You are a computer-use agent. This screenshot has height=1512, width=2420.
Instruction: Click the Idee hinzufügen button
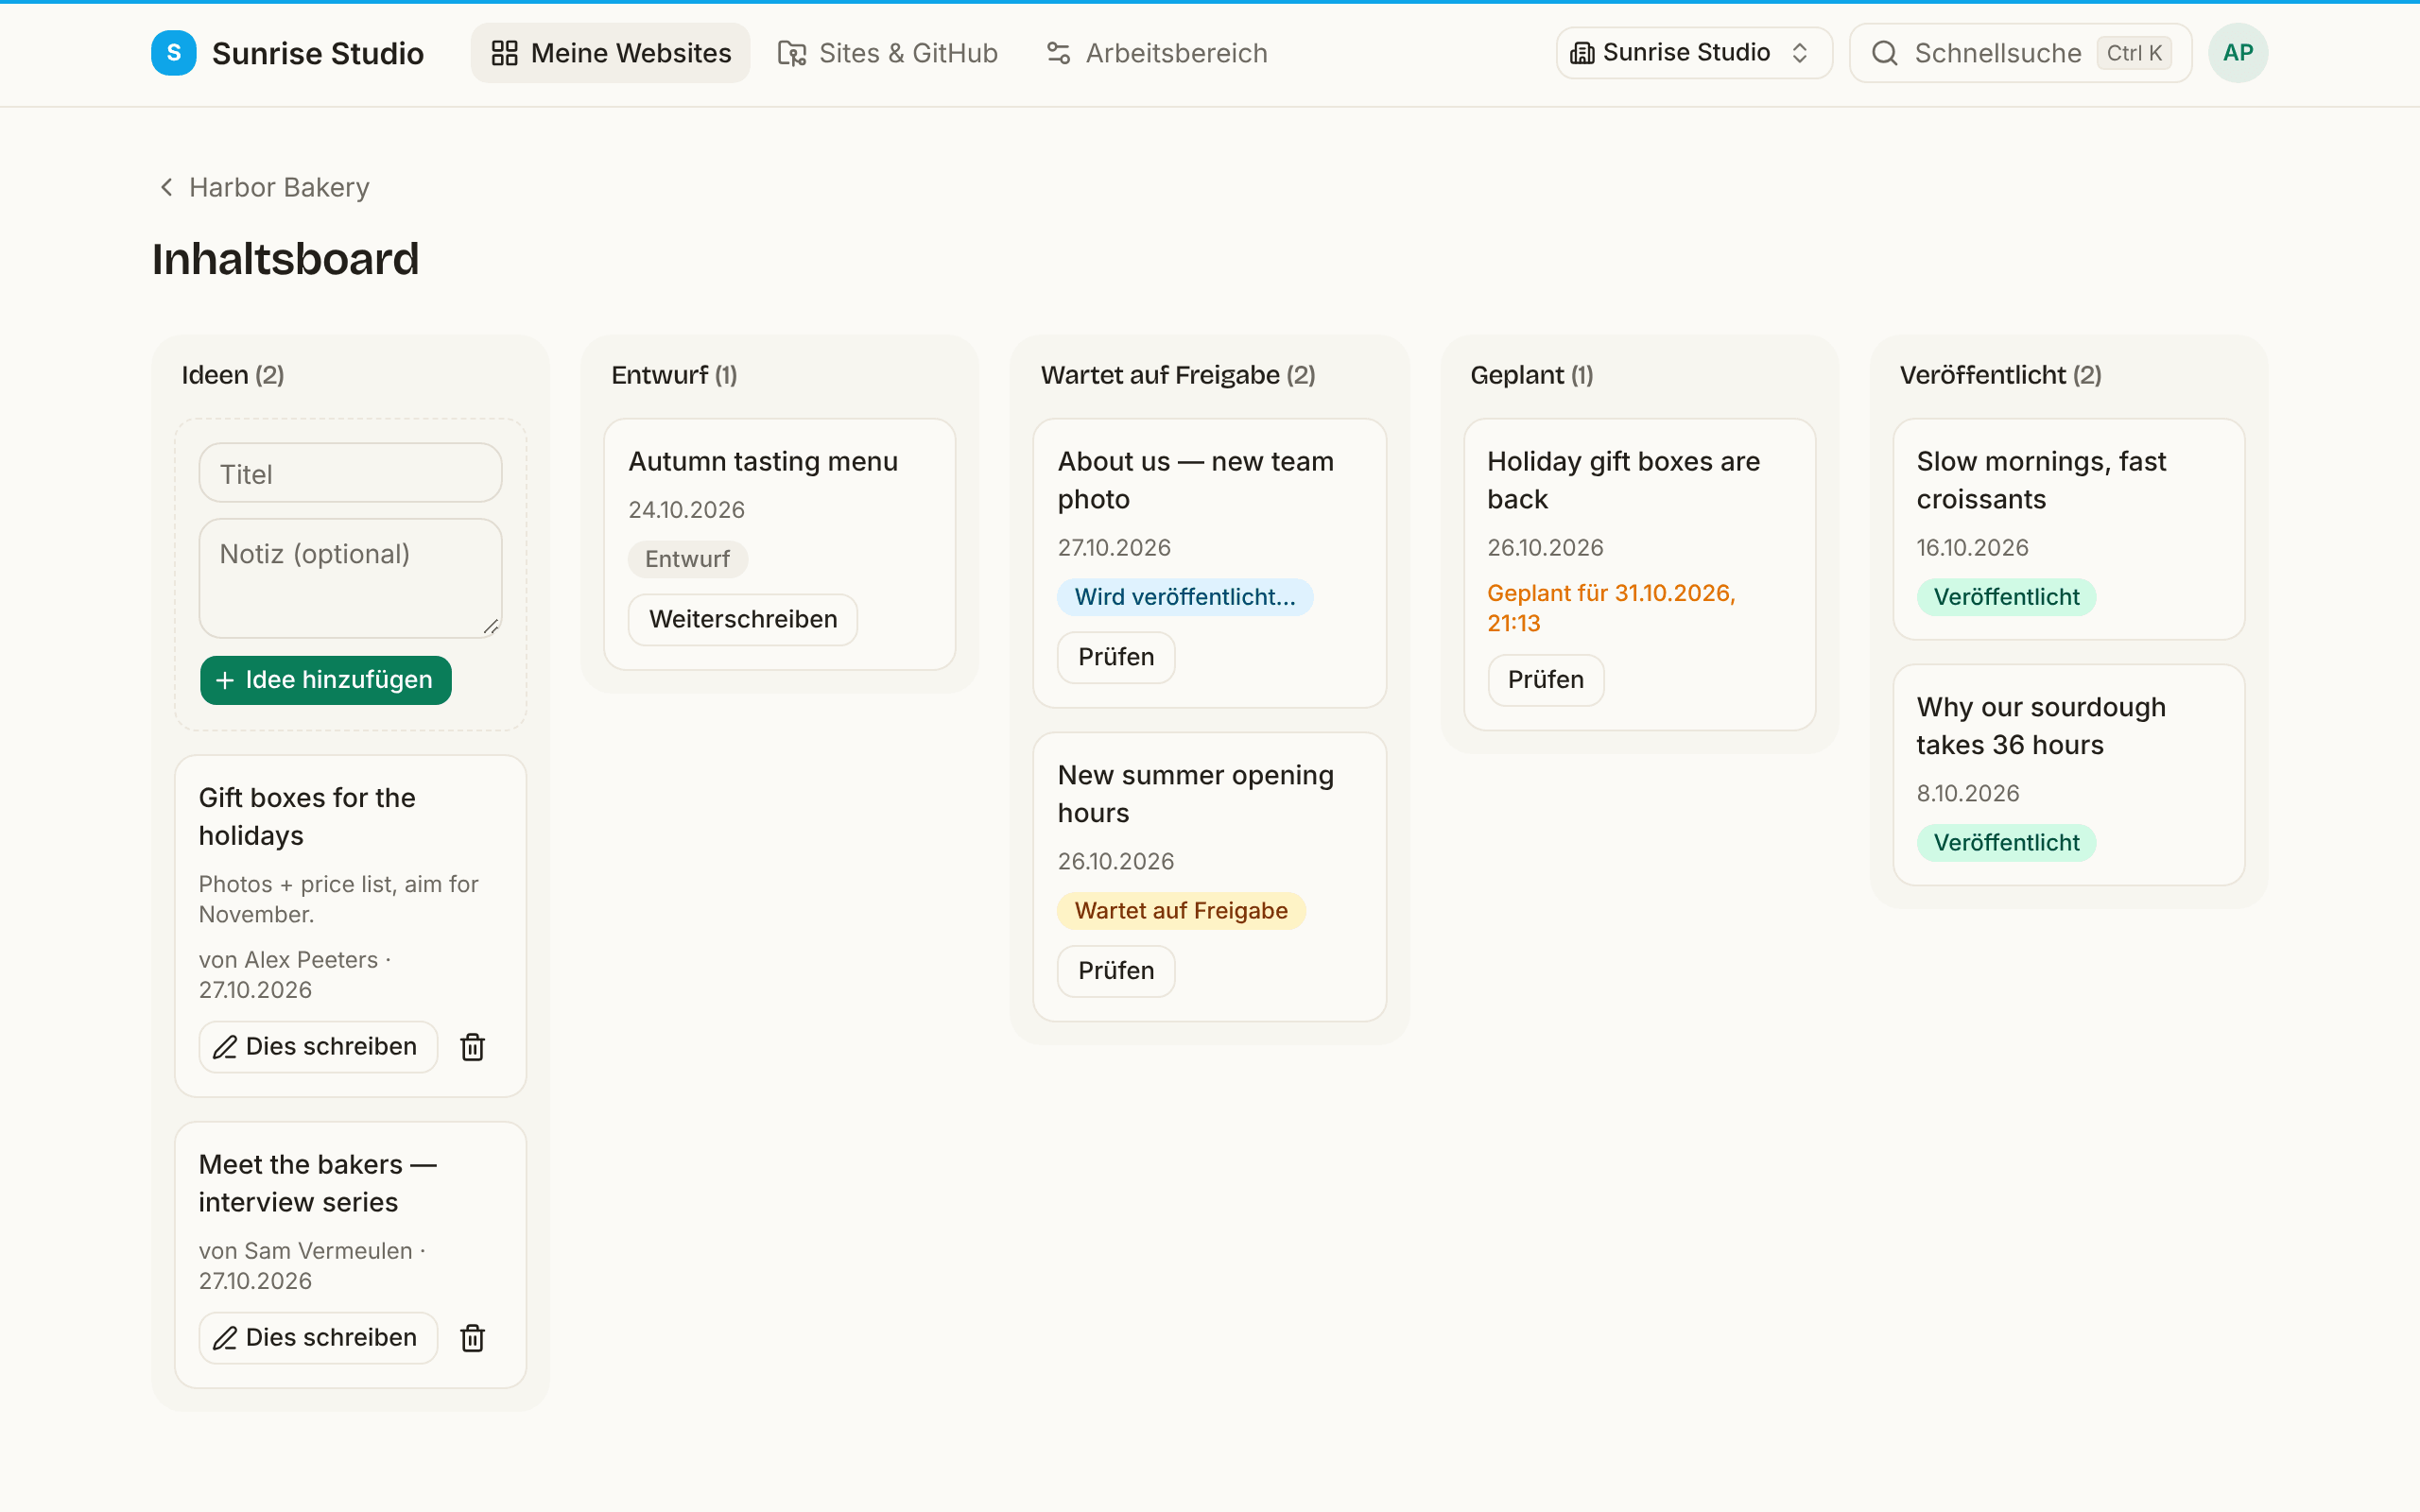click(x=325, y=680)
